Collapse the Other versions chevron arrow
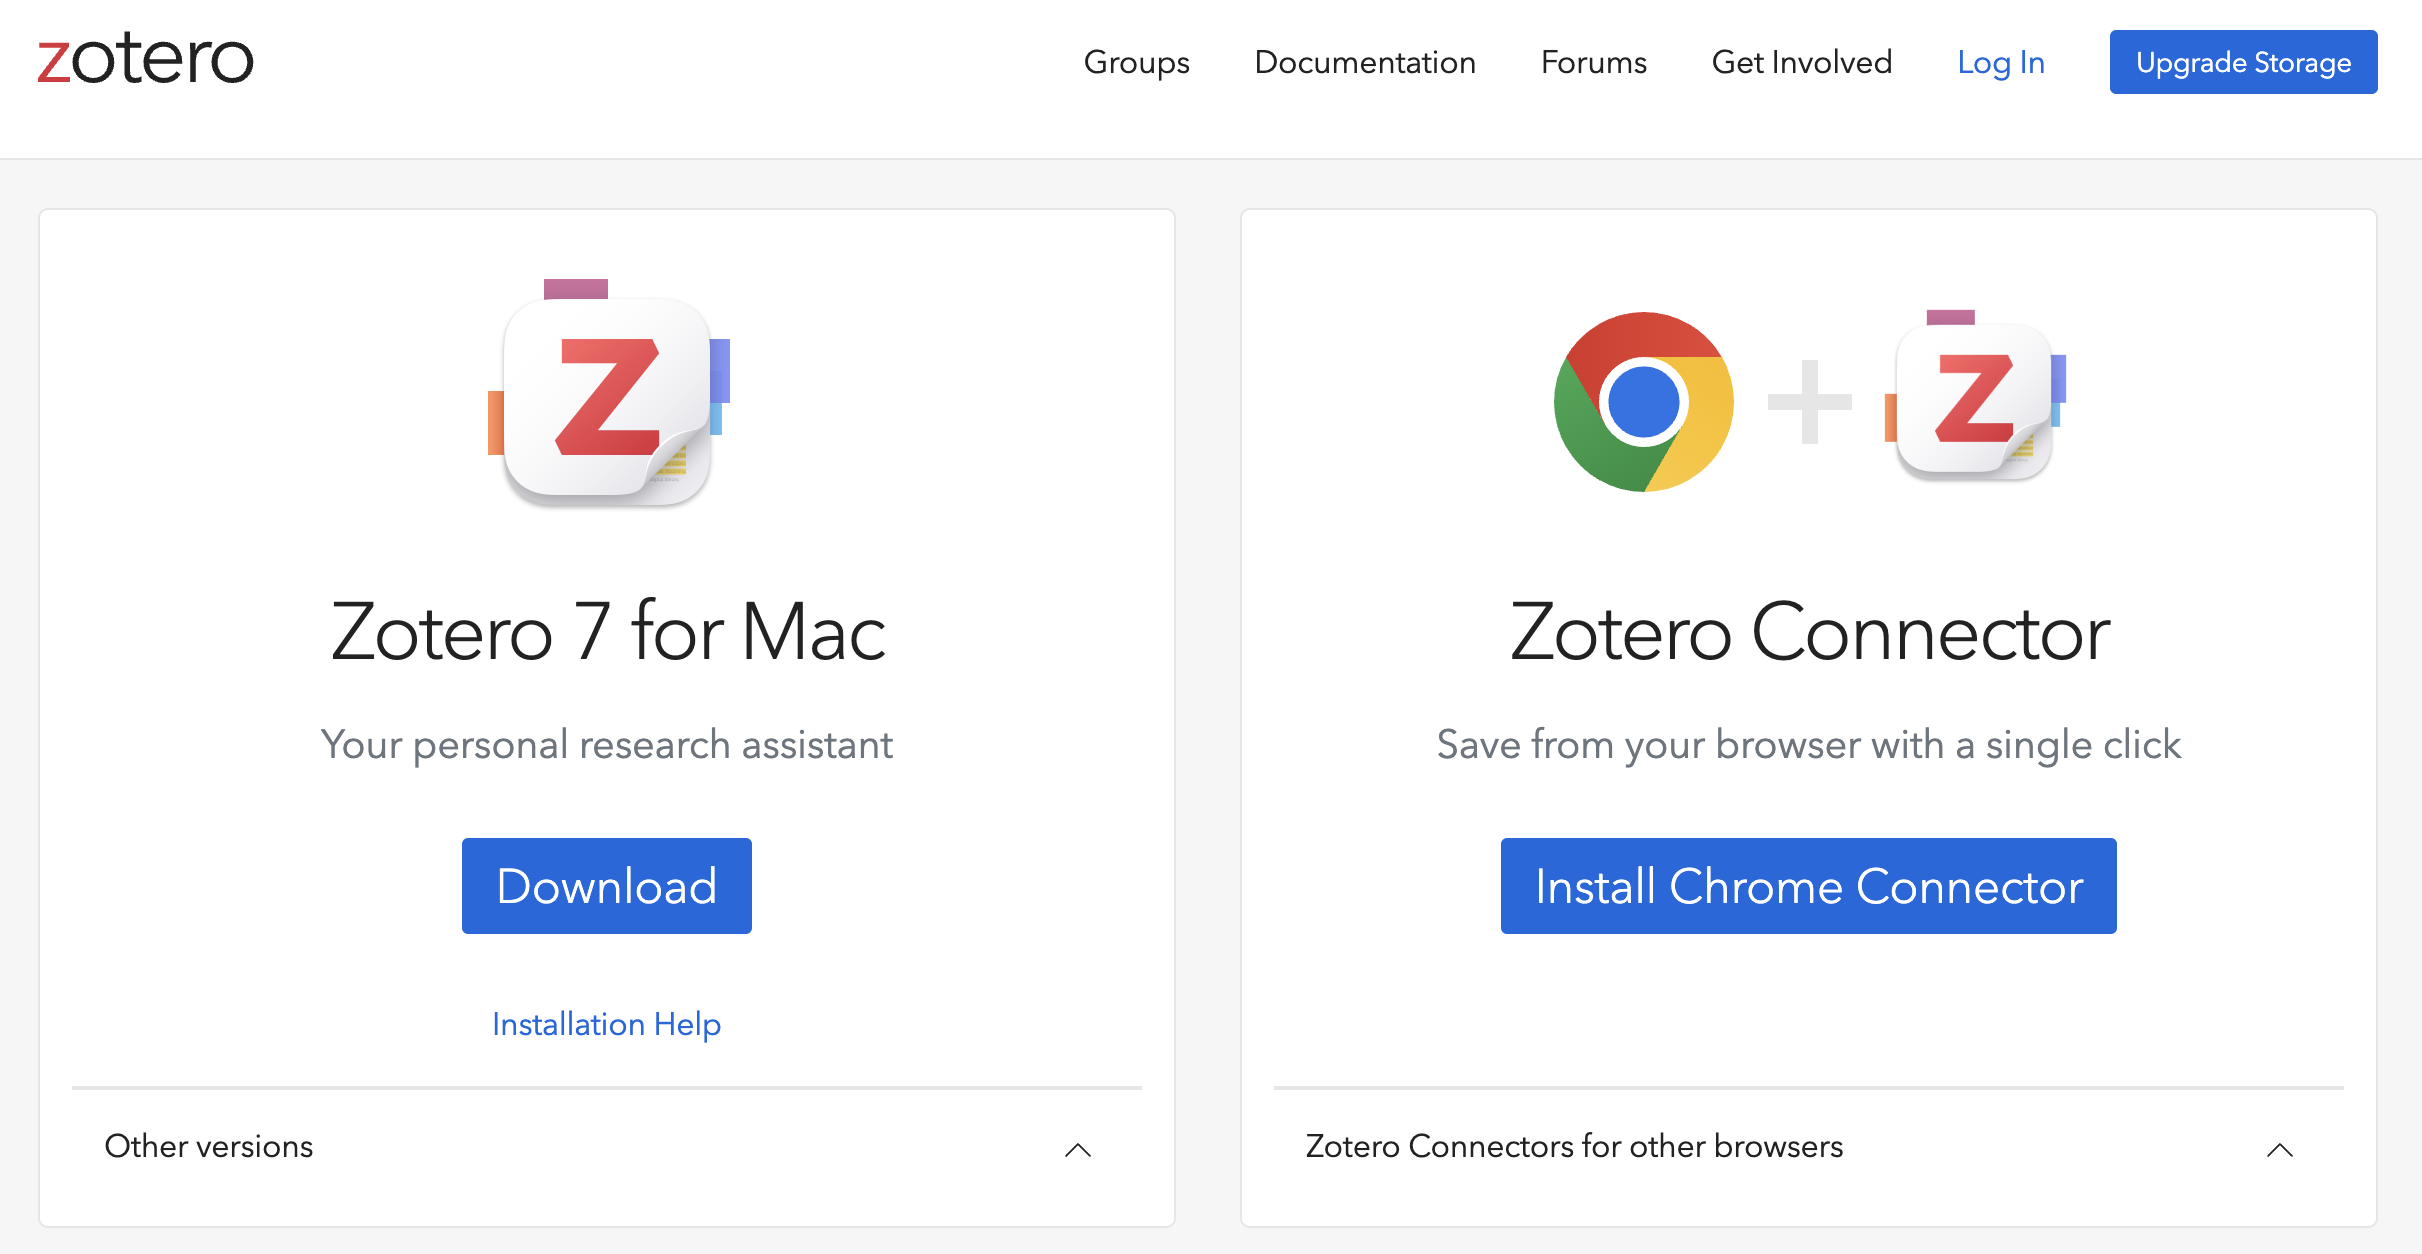2422x1254 pixels. tap(1078, 1149)
